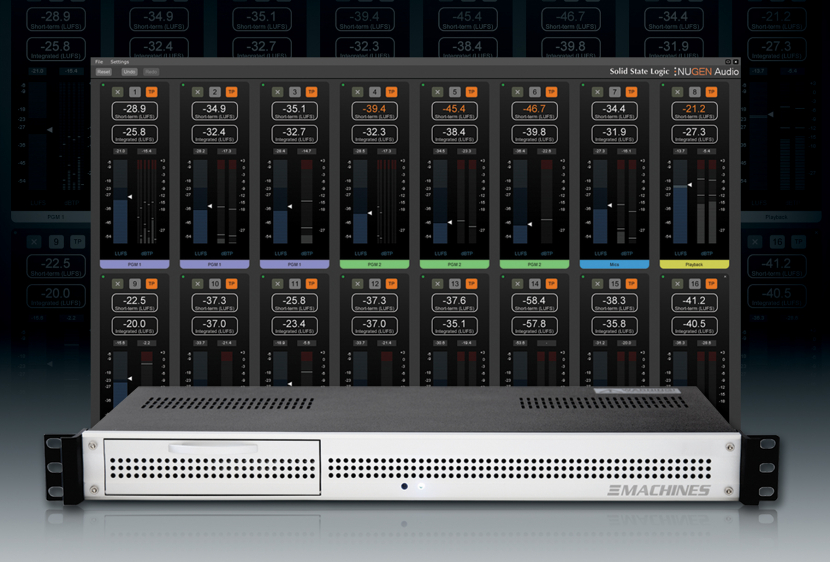Select the meter number 6 button
Image resolution: width=830 pixels, height=562 pixels.
(535, 92)
